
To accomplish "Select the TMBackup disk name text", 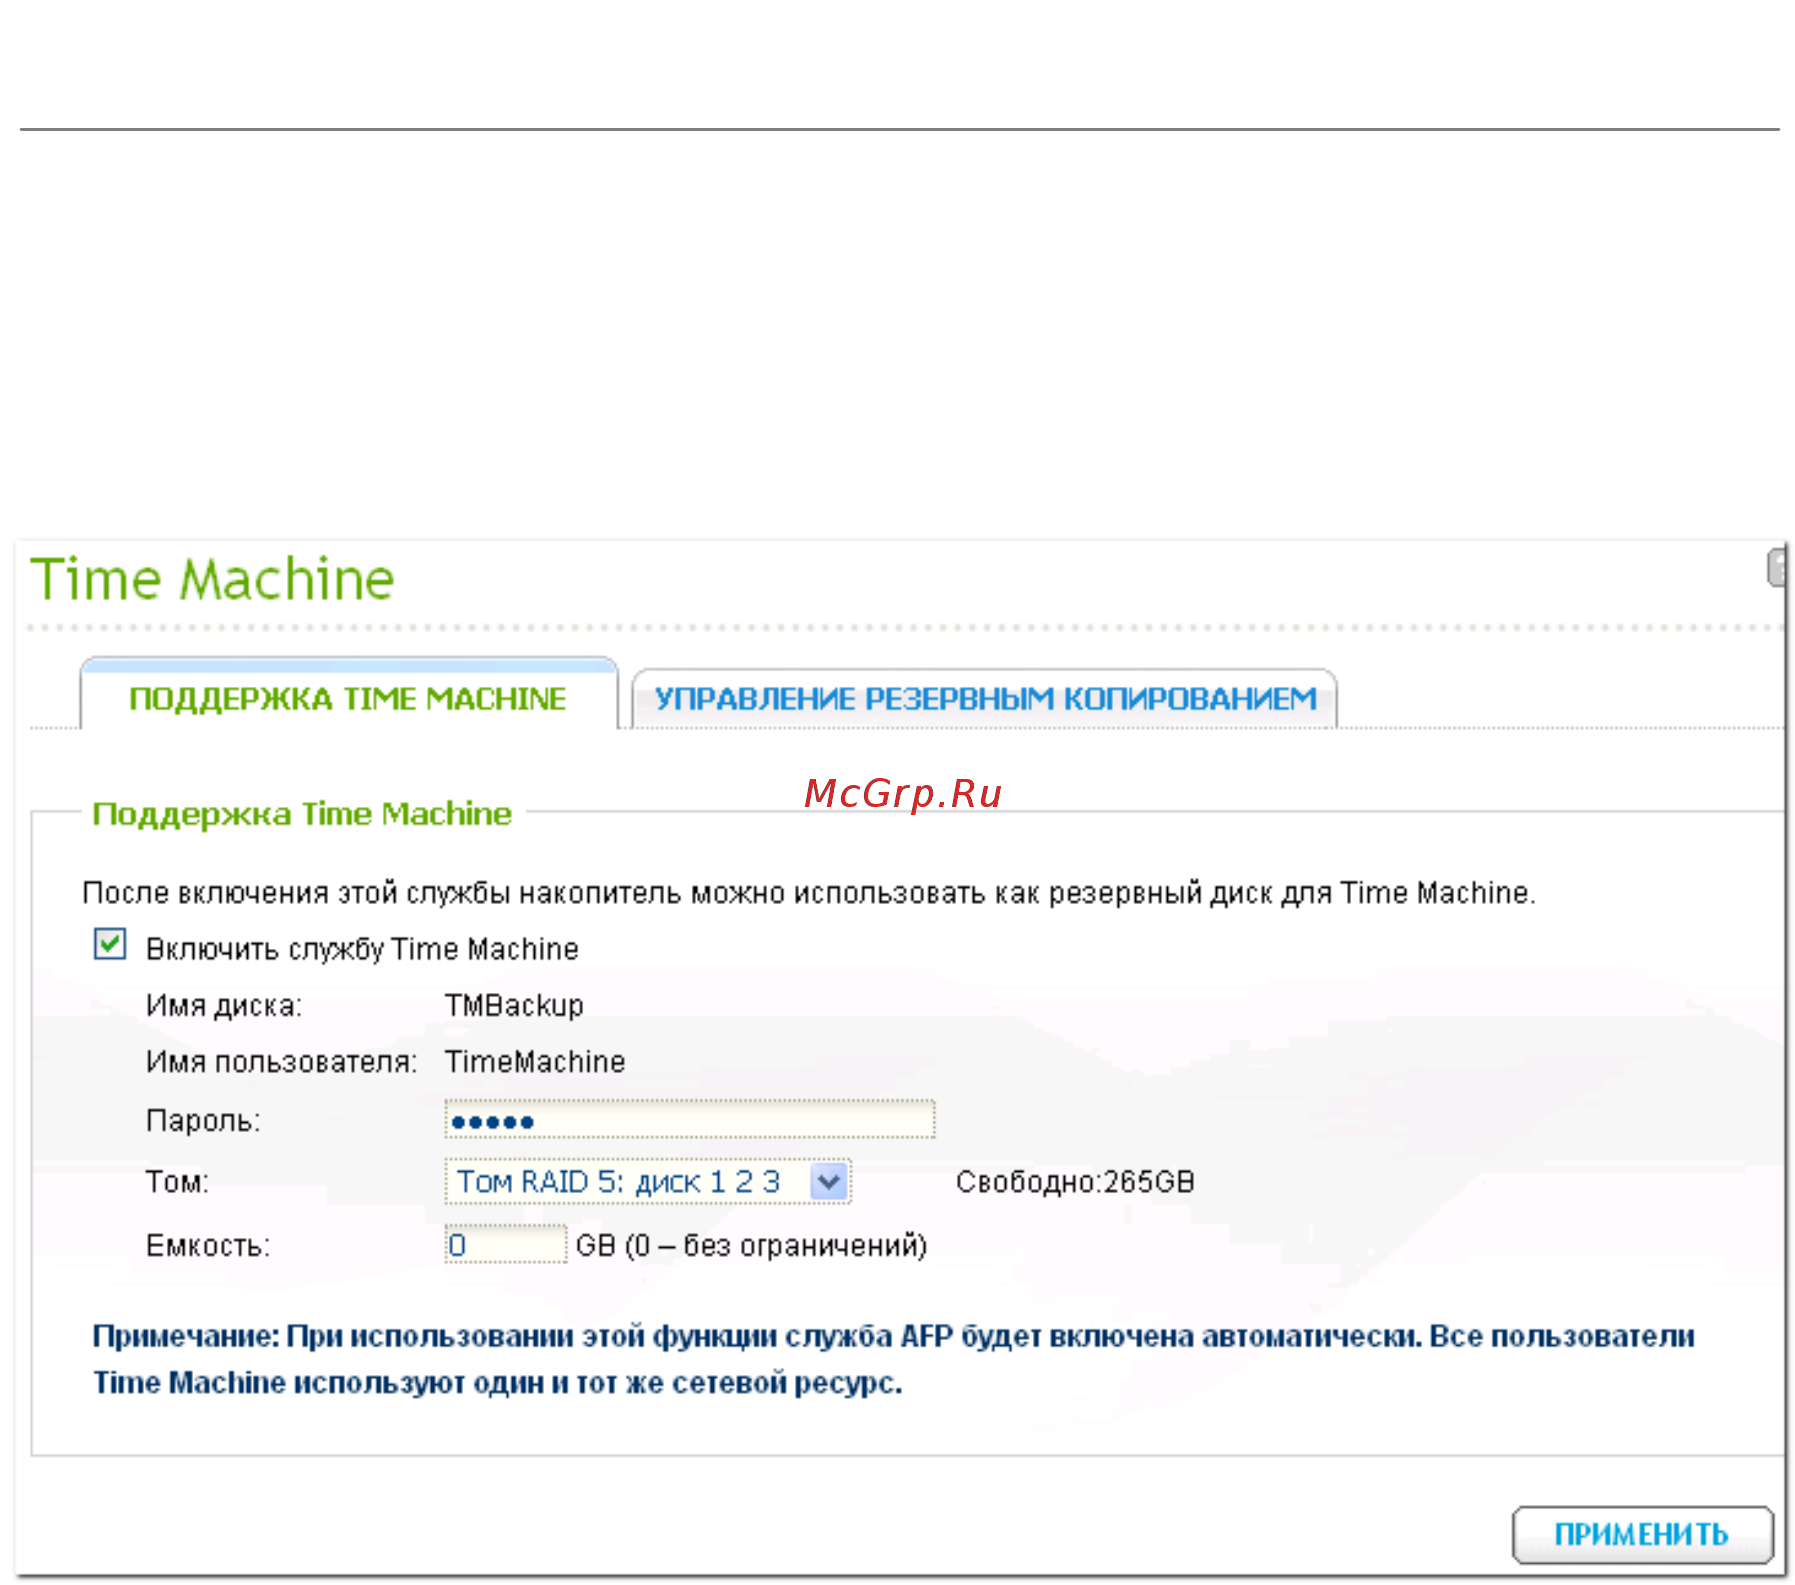I will click(514, 1005).
